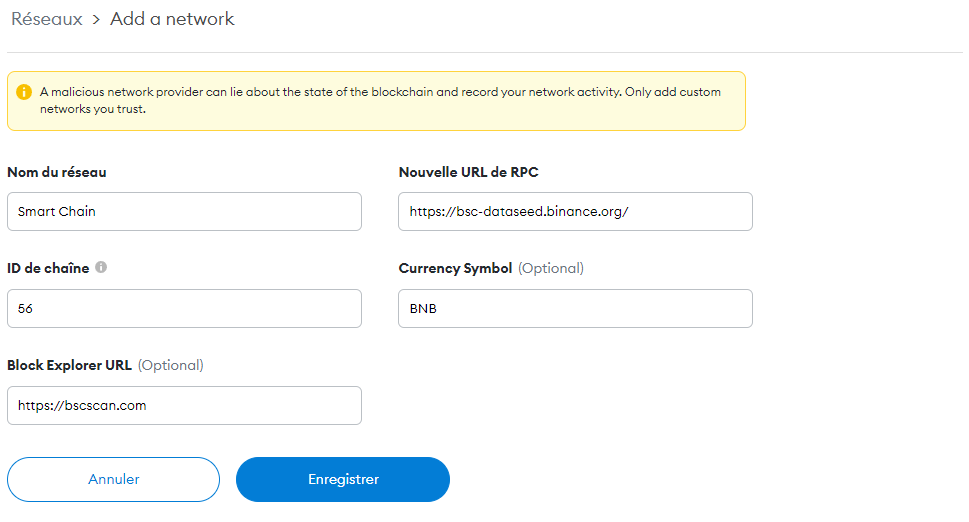Select the ID de chaîne field showing 56
The image size is (969, 522).
tap(184, 309)
